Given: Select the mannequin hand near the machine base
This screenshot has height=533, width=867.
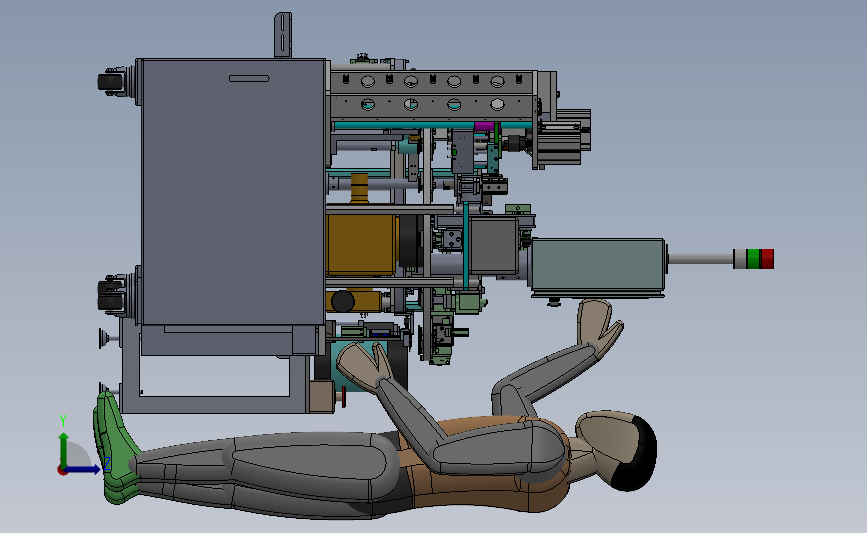Looking at the screenshot, I should pyautogui.click(x=364, y=365).
